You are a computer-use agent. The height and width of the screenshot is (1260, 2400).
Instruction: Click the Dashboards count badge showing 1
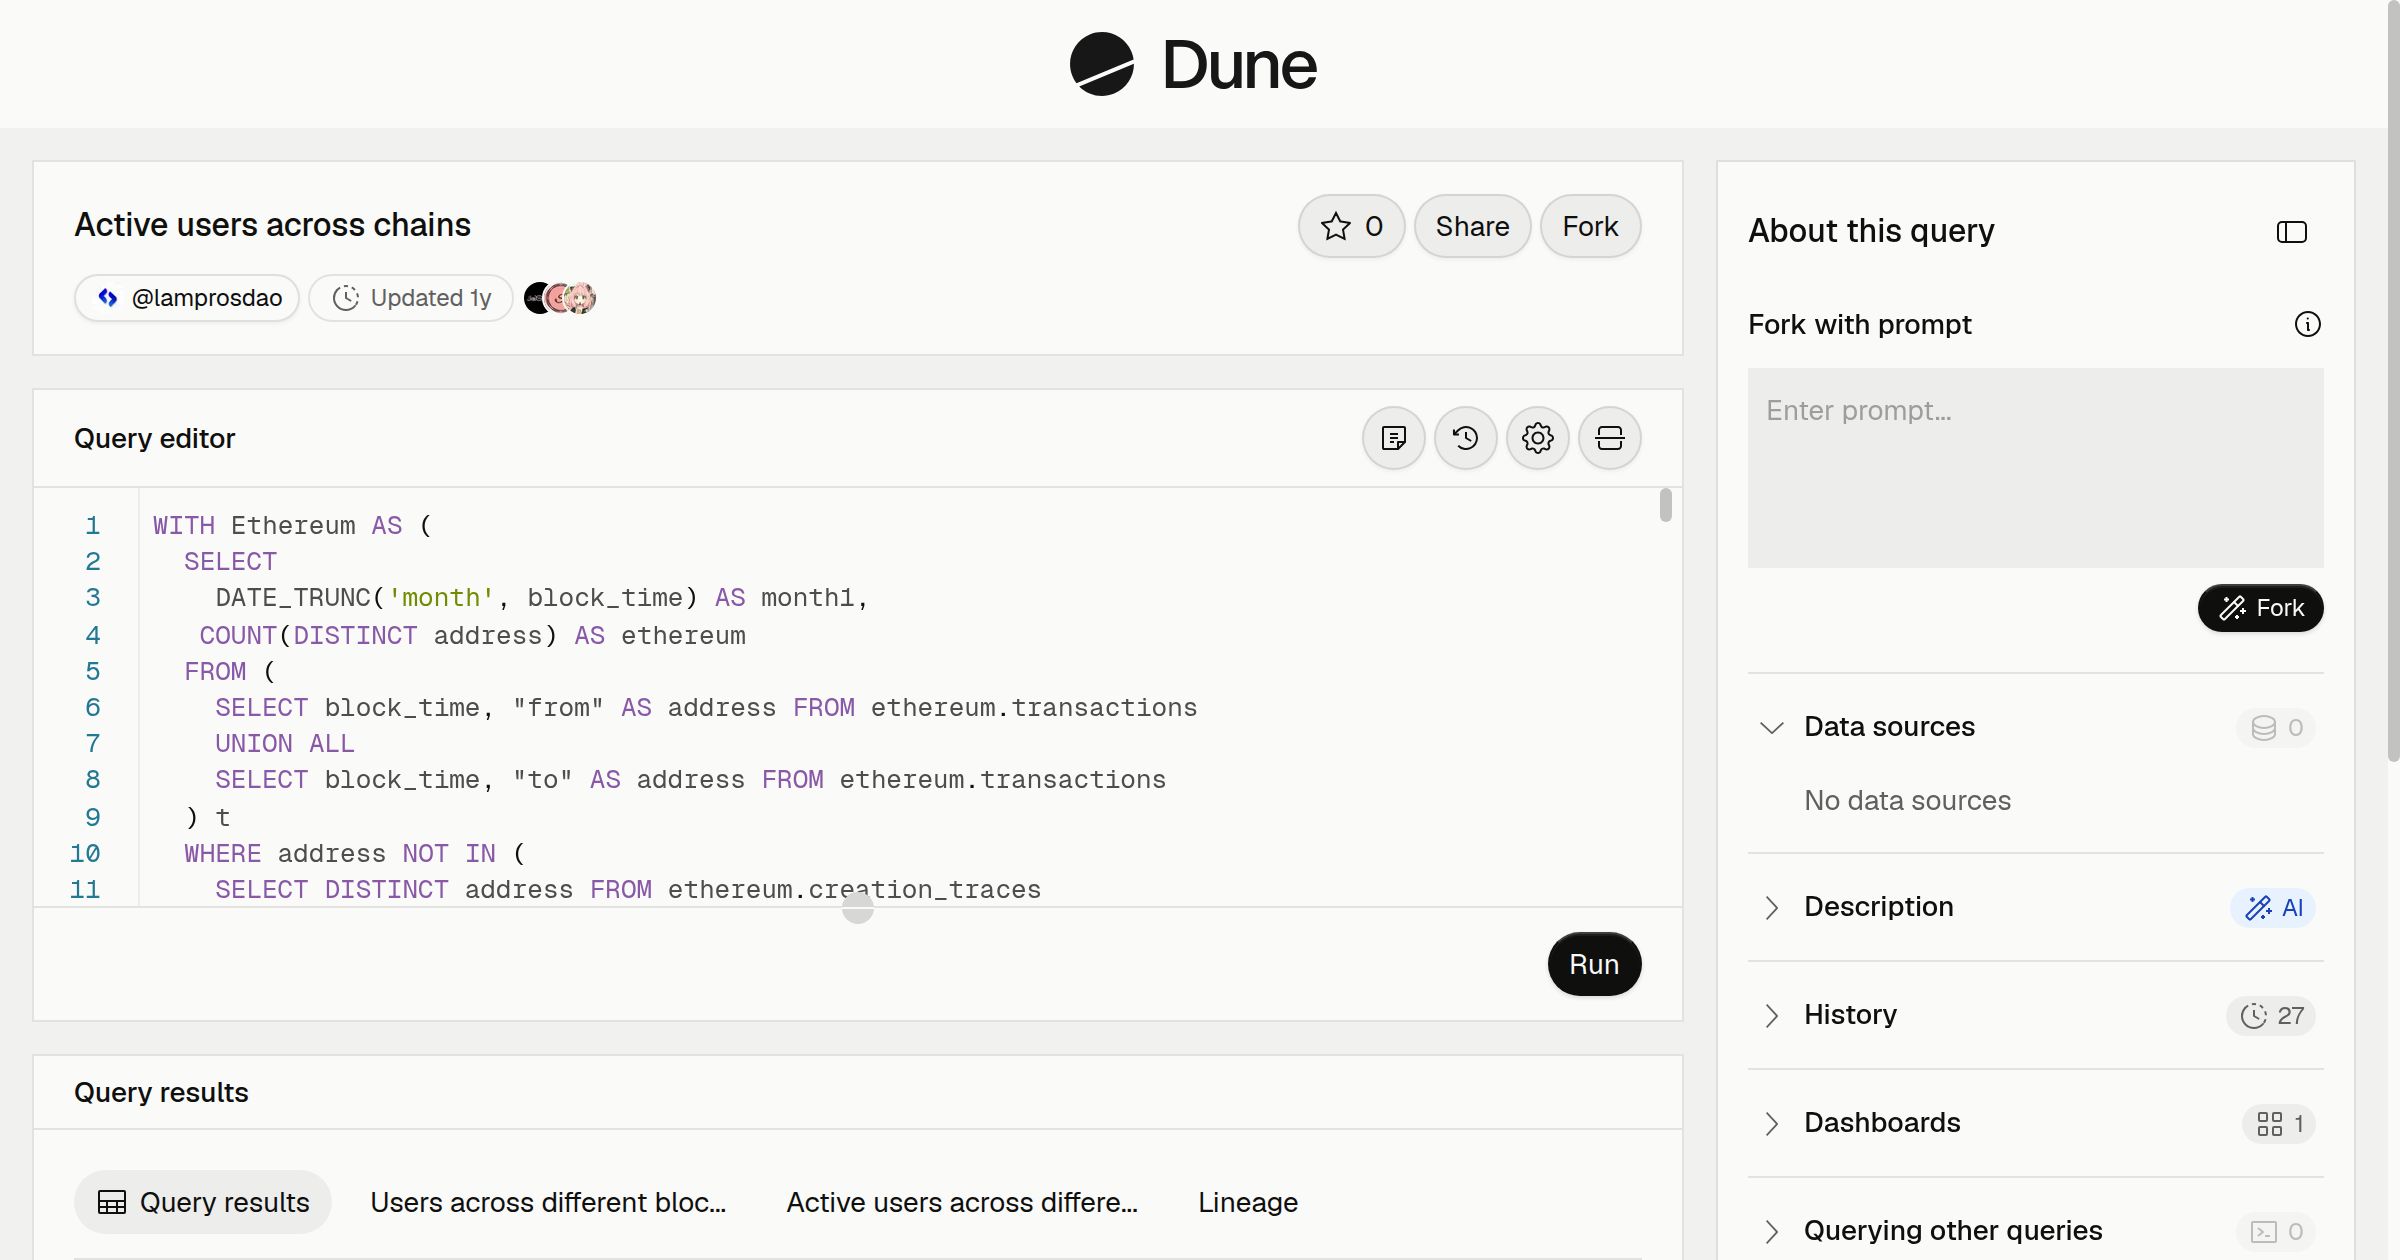[x=2279, y=1123]
